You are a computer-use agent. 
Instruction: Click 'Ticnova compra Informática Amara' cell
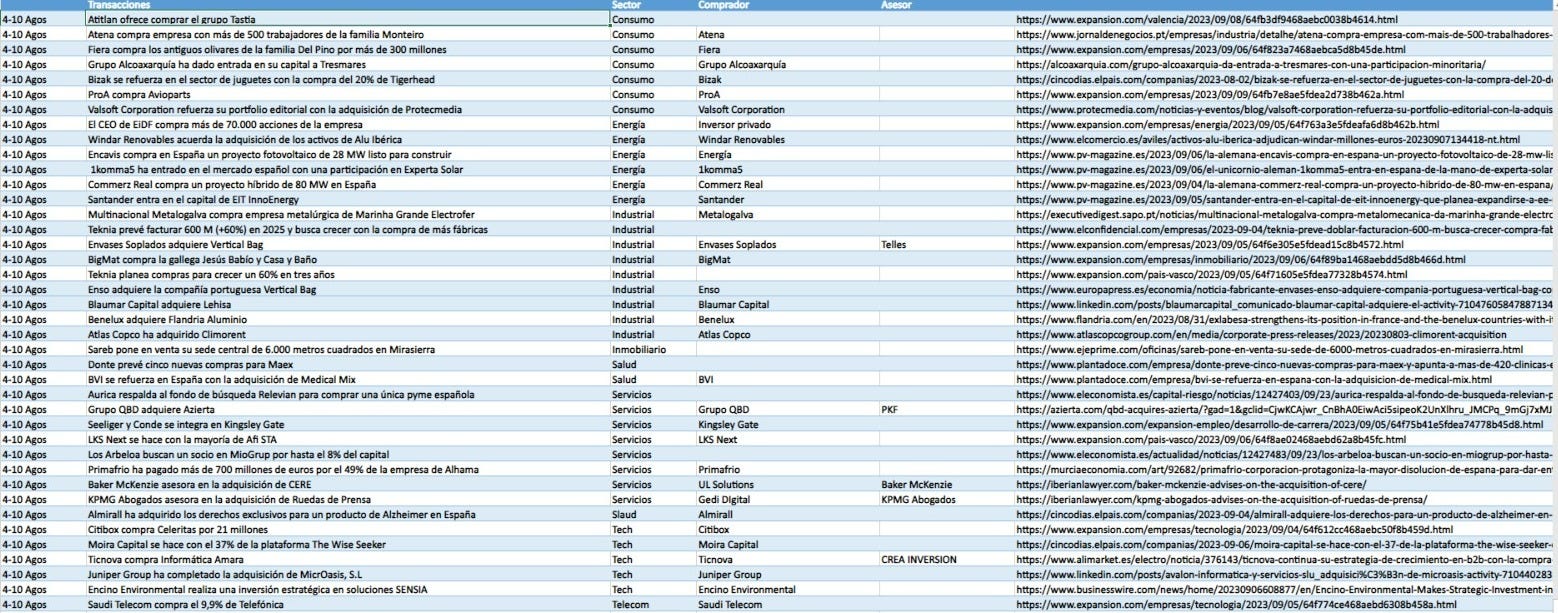[x=347, y=559]
